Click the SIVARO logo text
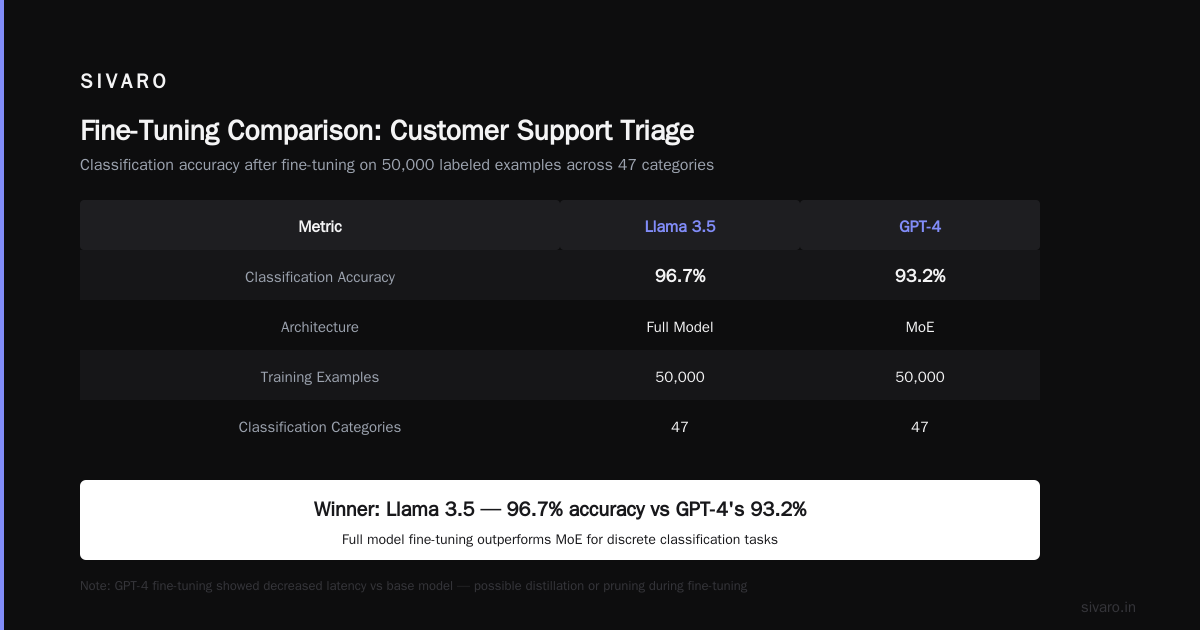Image resolution: width=1200 pixels, height=630 pixels. click(124, 82)
